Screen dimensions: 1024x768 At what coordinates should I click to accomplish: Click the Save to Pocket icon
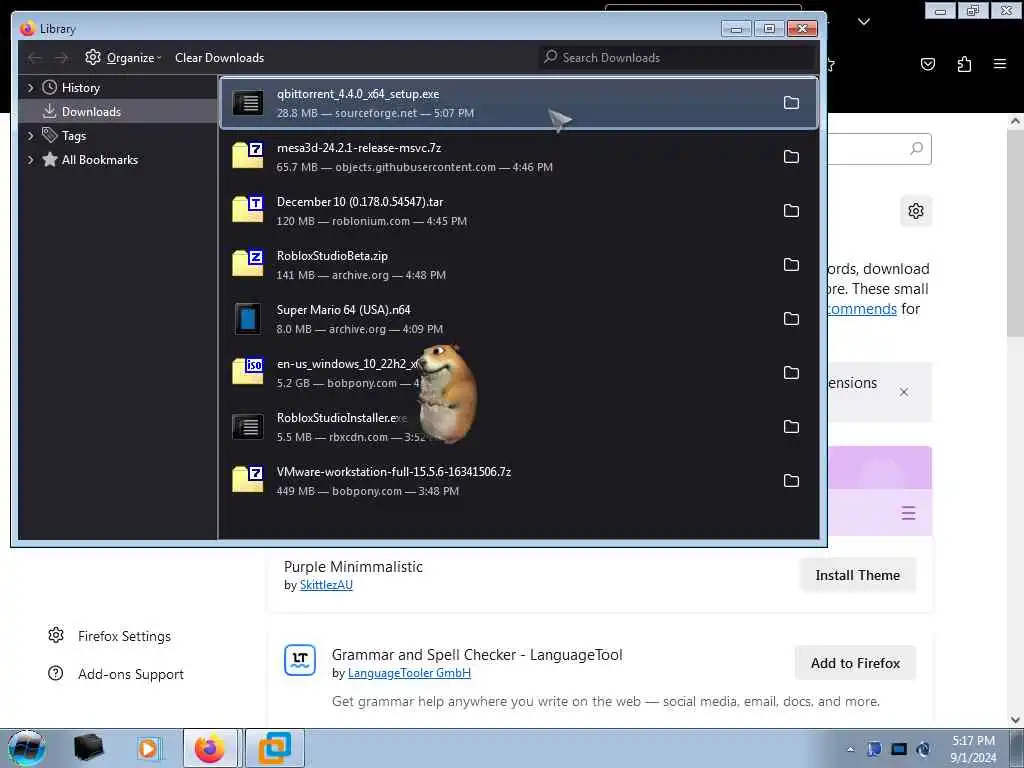927,64
